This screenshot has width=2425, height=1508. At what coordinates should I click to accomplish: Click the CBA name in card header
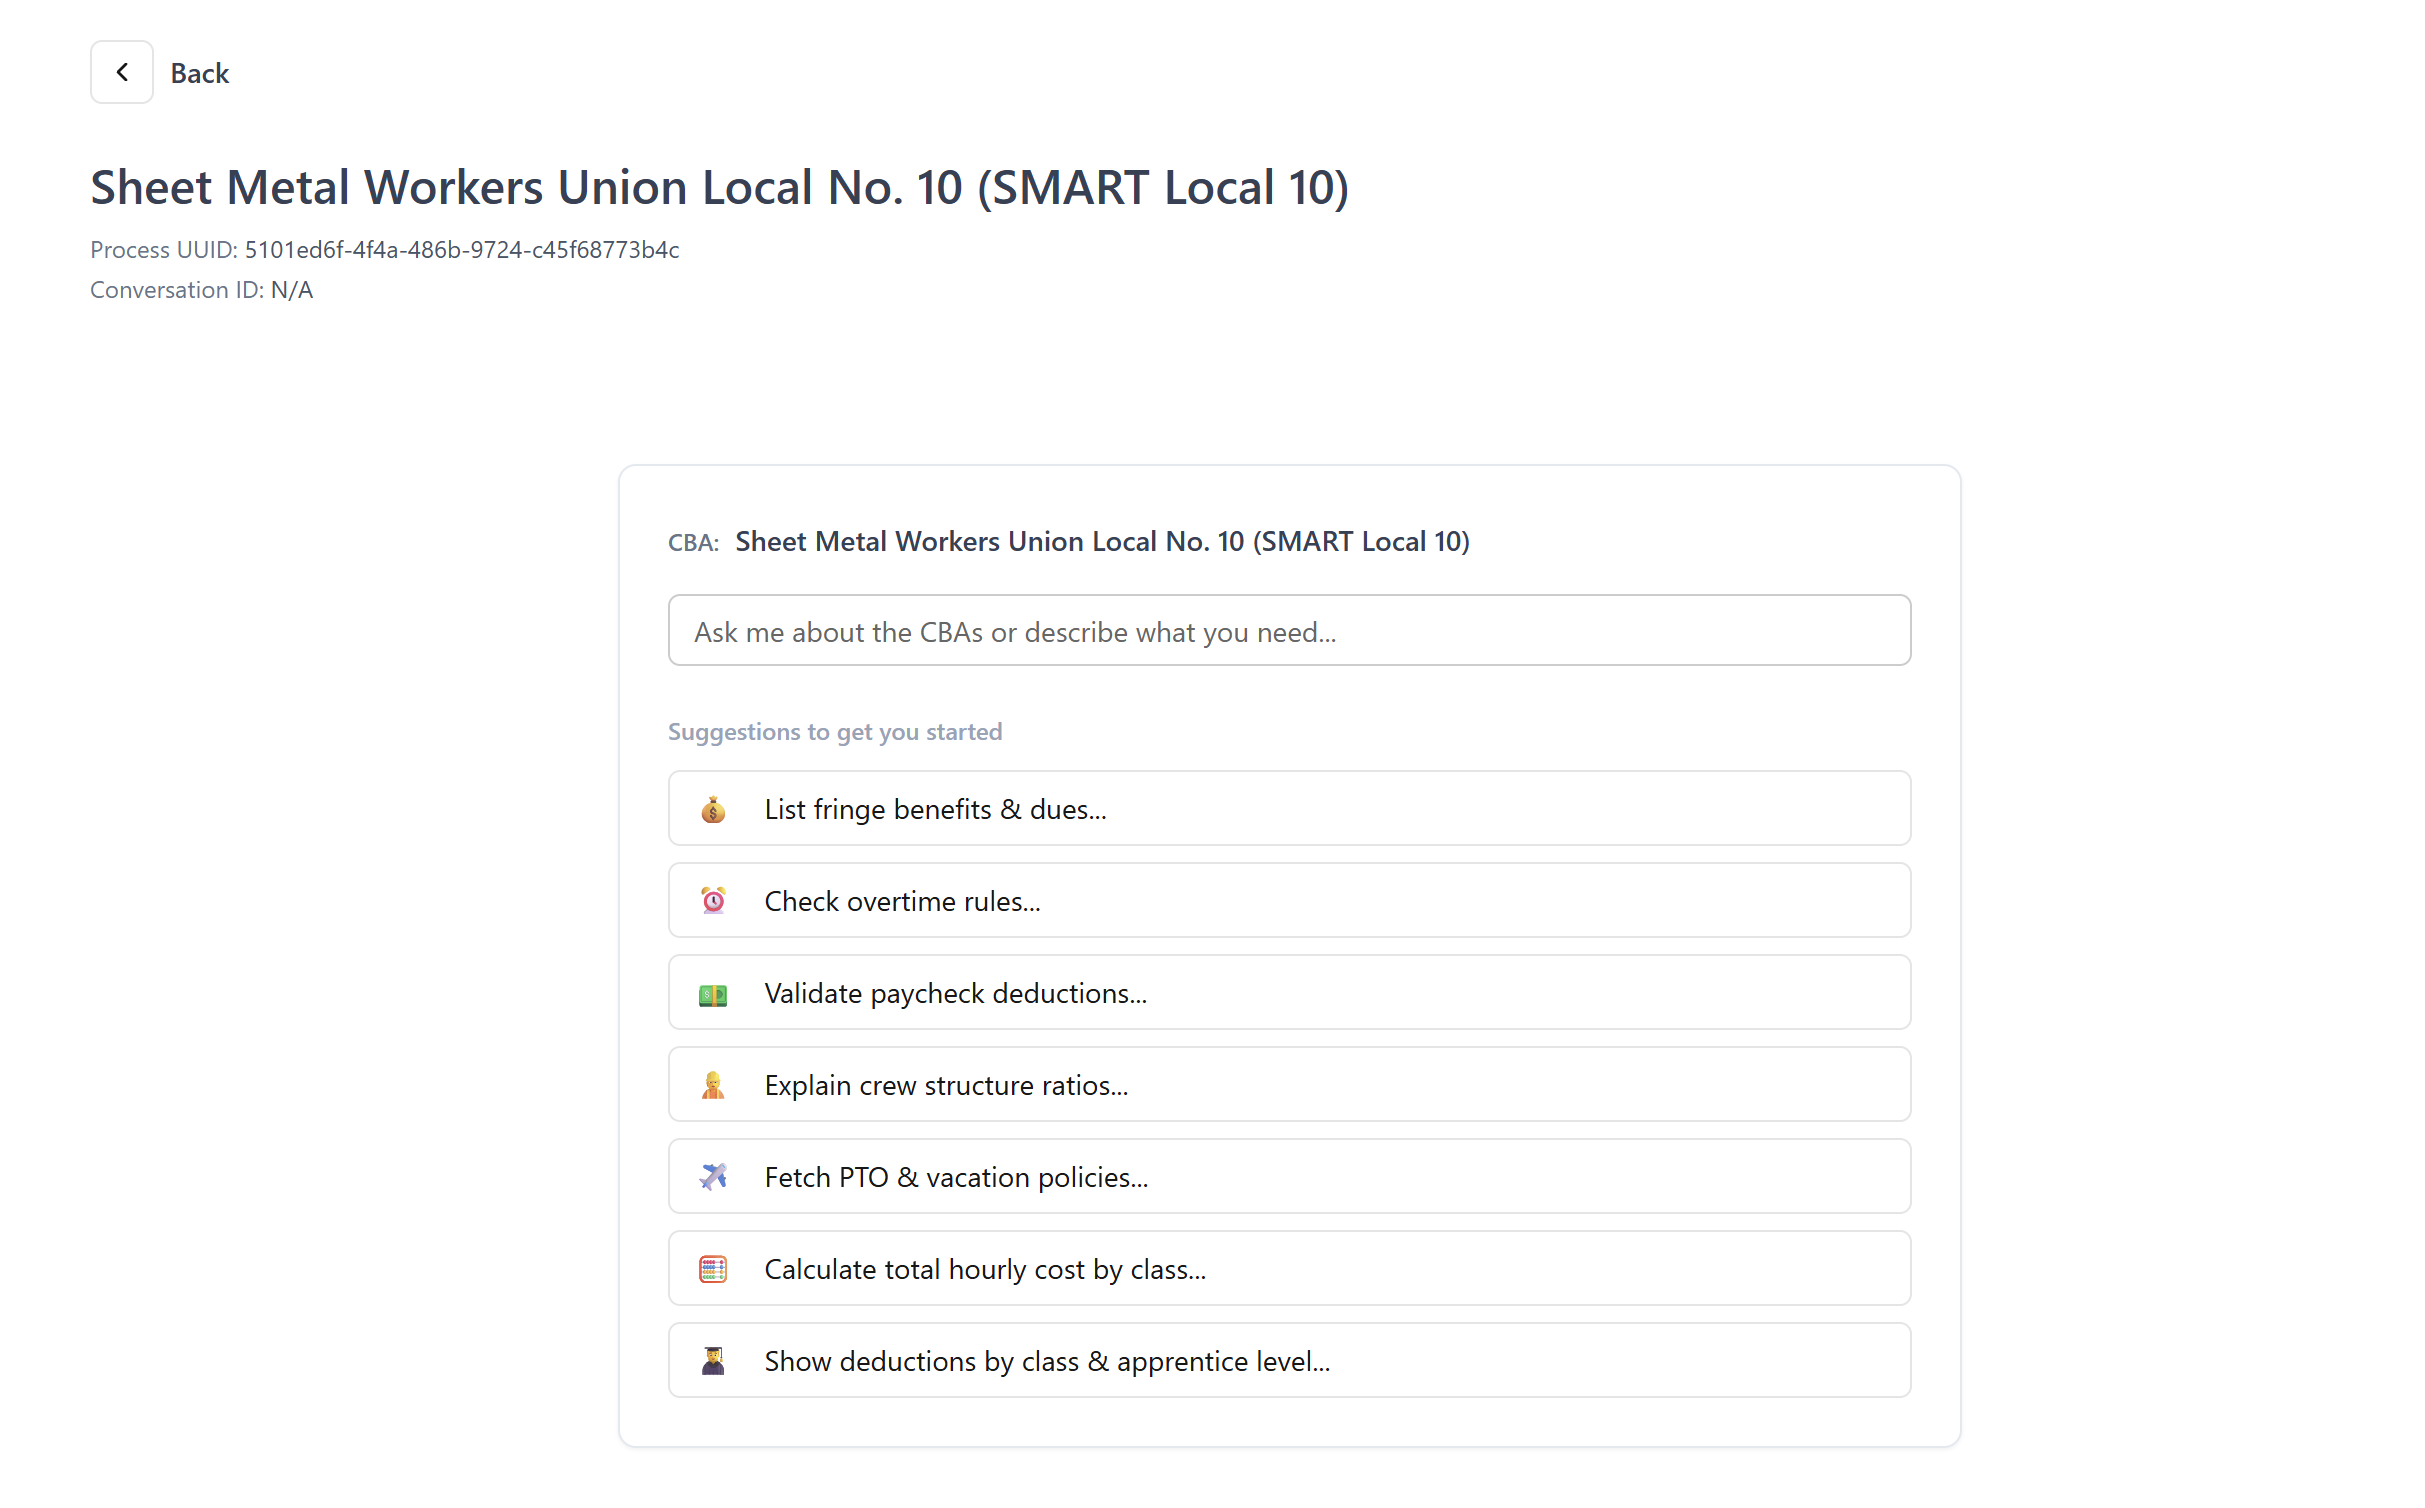click(x=1101, y=541)
